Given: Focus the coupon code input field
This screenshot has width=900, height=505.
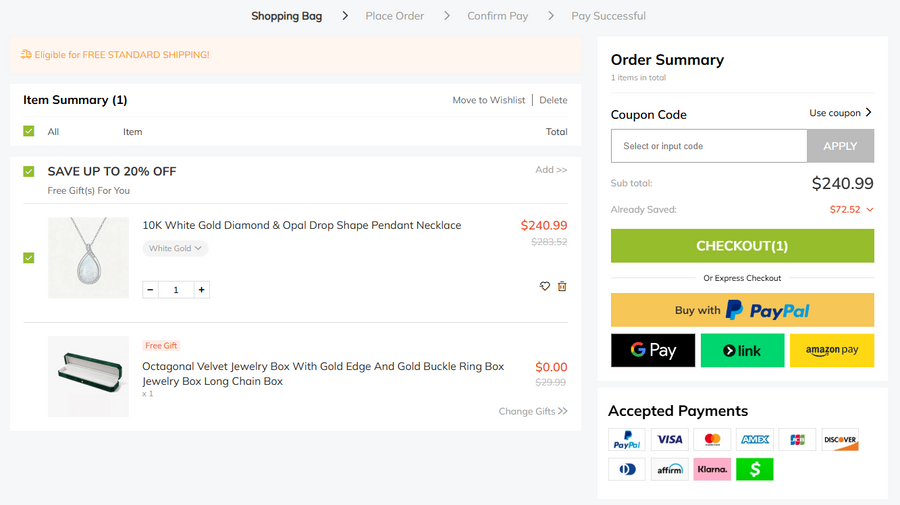Looking at the screenshot, I should coord(708,146).
